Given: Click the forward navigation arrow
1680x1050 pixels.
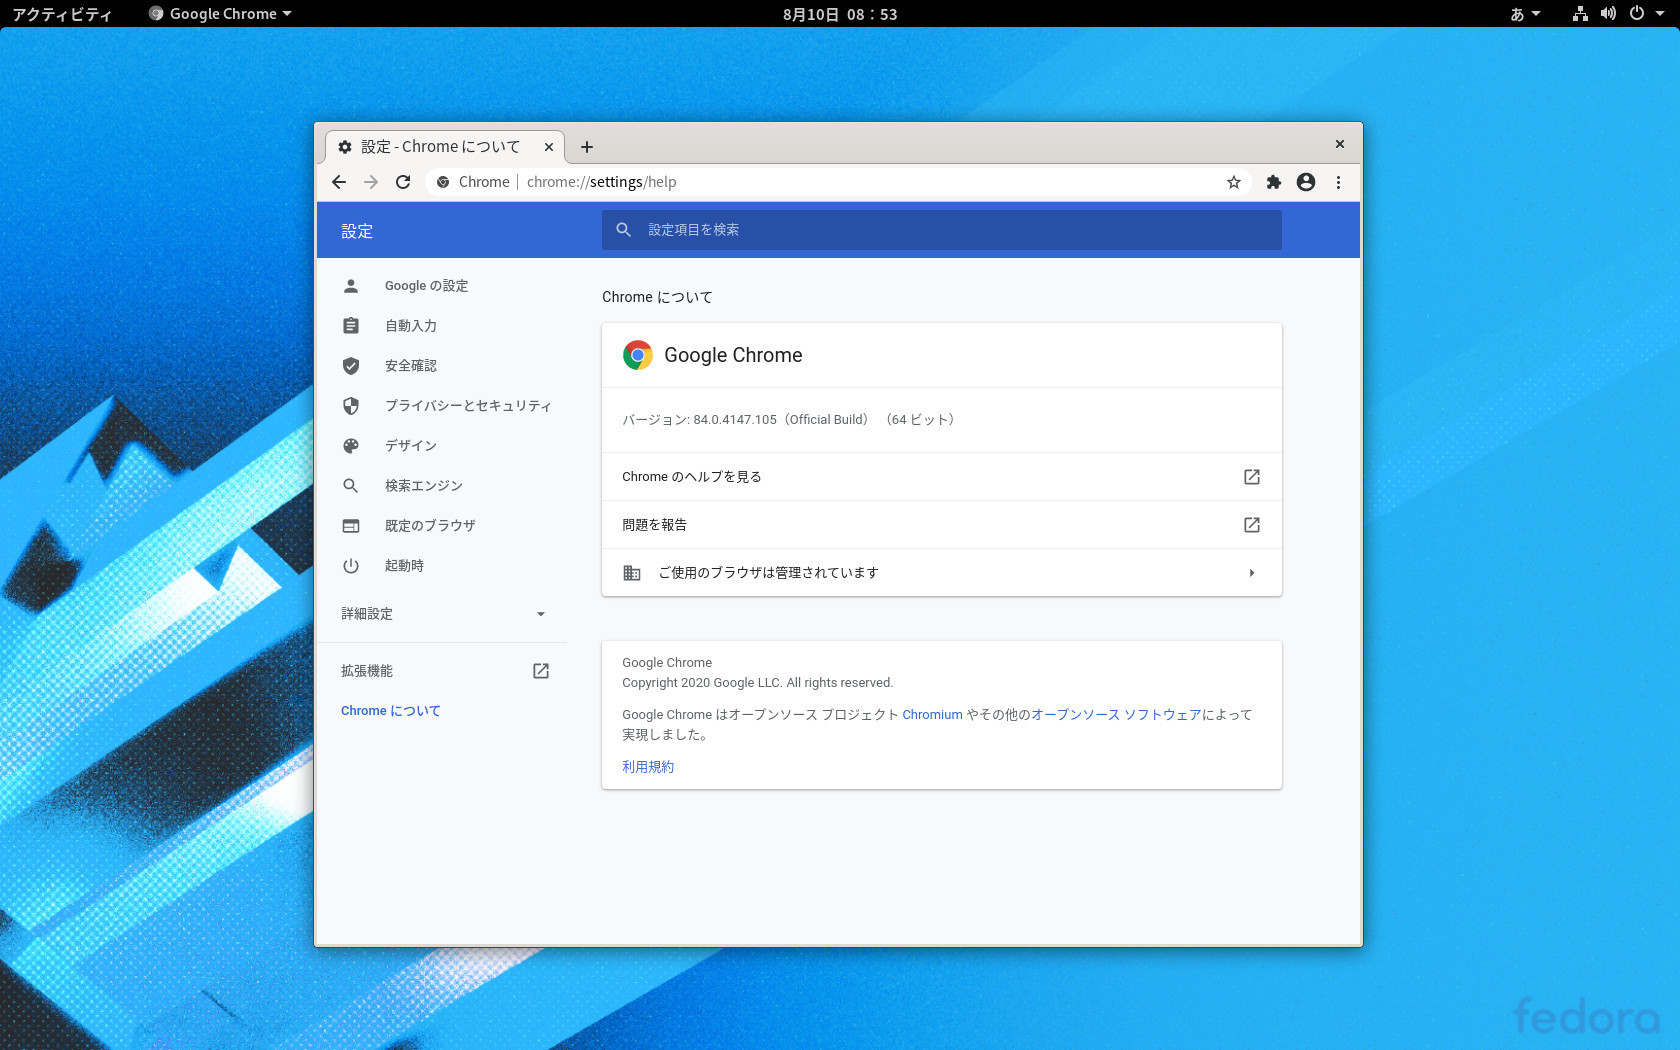Looking at the screenshot, I should (371, 182).
